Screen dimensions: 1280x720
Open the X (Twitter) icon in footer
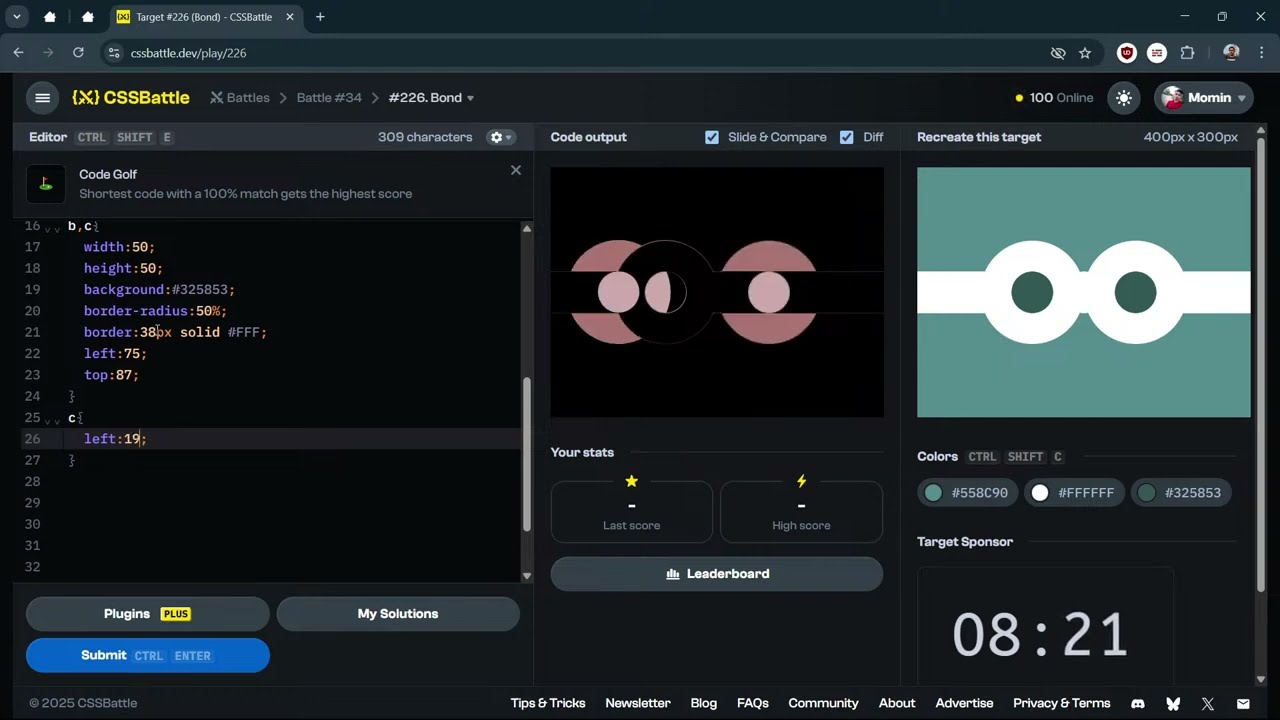tap(1208, 704)
